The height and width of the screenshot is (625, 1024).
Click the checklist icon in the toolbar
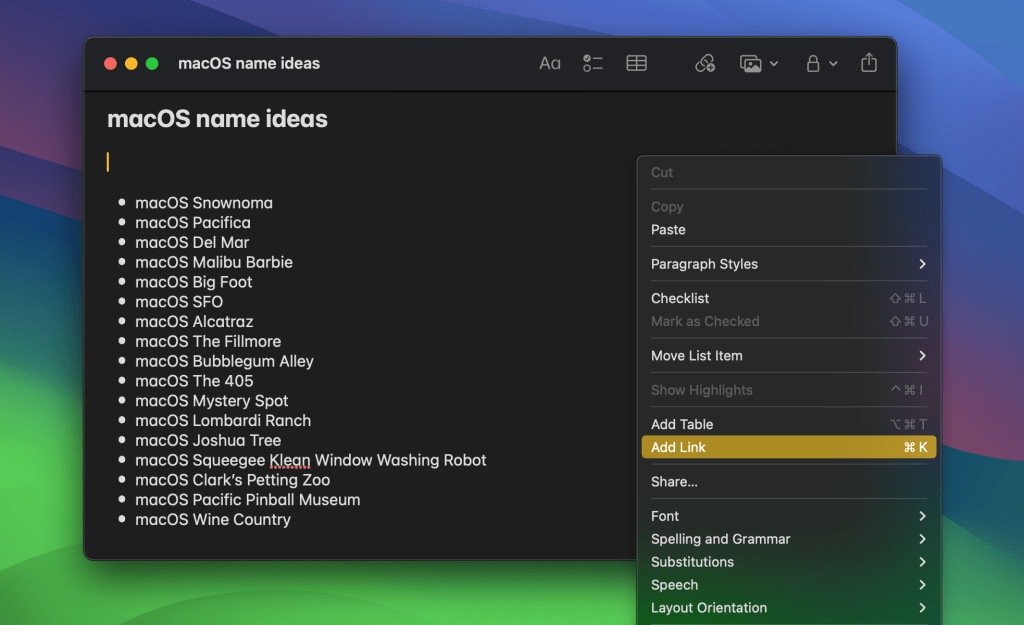pos(593,63)
